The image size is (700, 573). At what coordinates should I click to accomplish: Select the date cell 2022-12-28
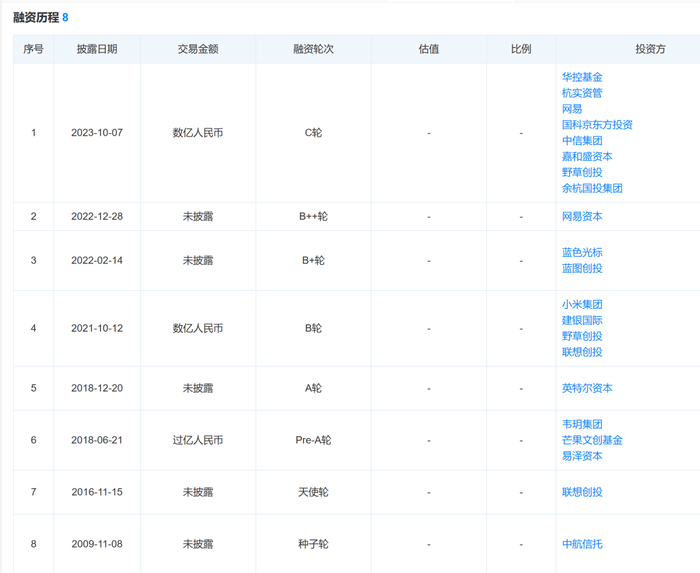(x=97, y=216)
